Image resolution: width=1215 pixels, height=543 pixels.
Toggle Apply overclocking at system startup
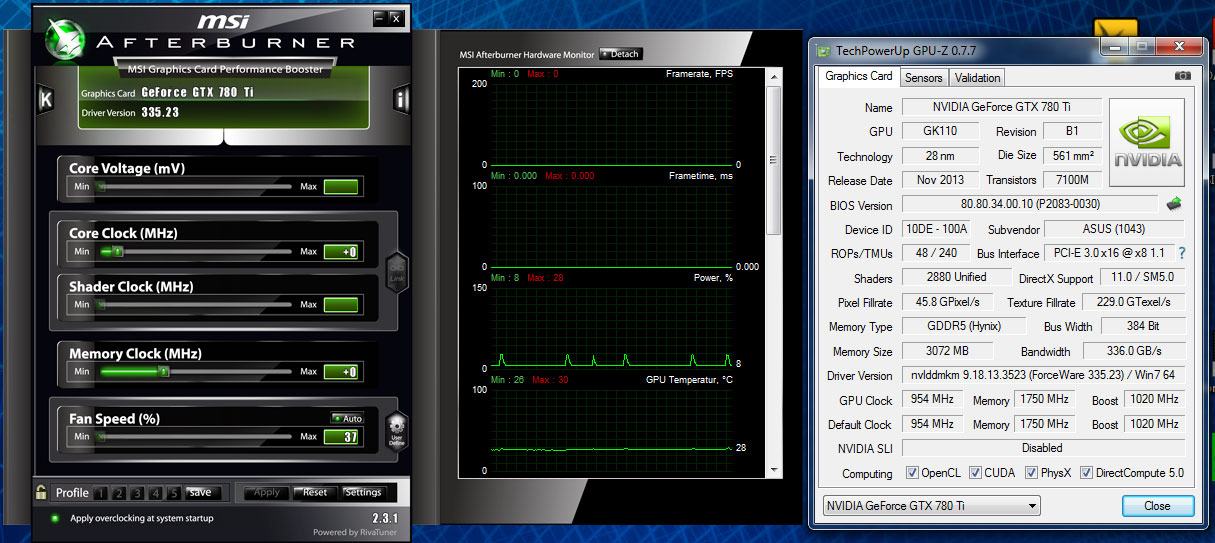[56, 518]
